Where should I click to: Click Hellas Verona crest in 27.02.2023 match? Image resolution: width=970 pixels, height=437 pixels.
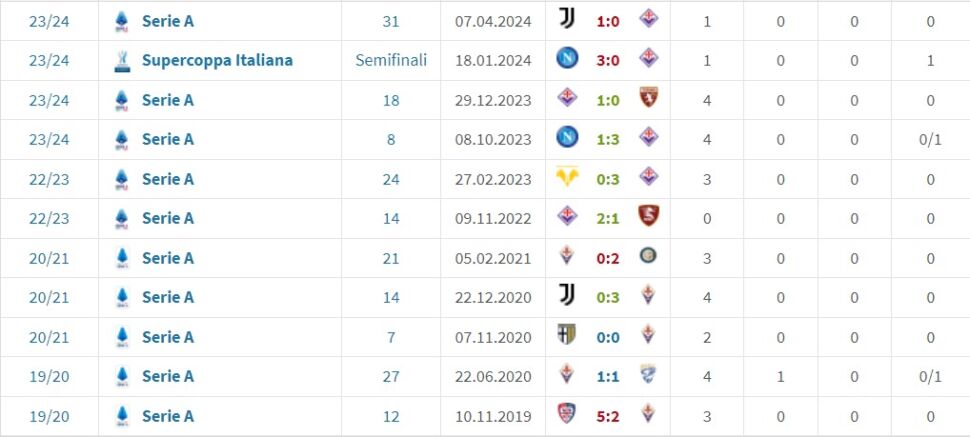567,178
